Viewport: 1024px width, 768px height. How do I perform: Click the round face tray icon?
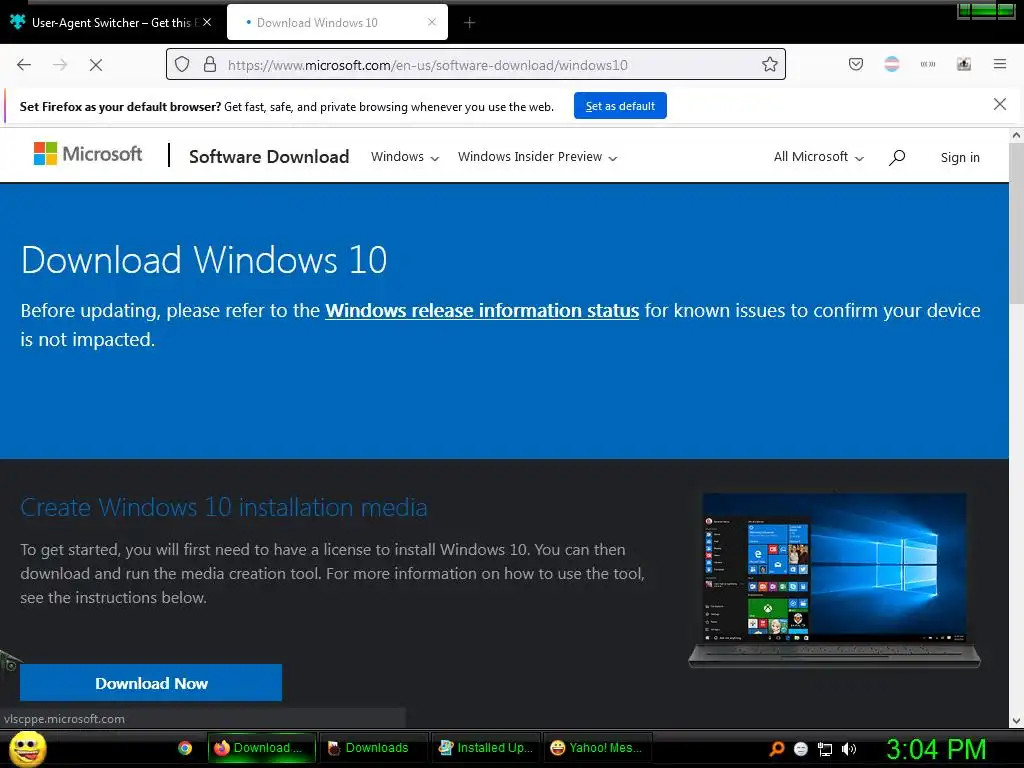click(801, 749)
